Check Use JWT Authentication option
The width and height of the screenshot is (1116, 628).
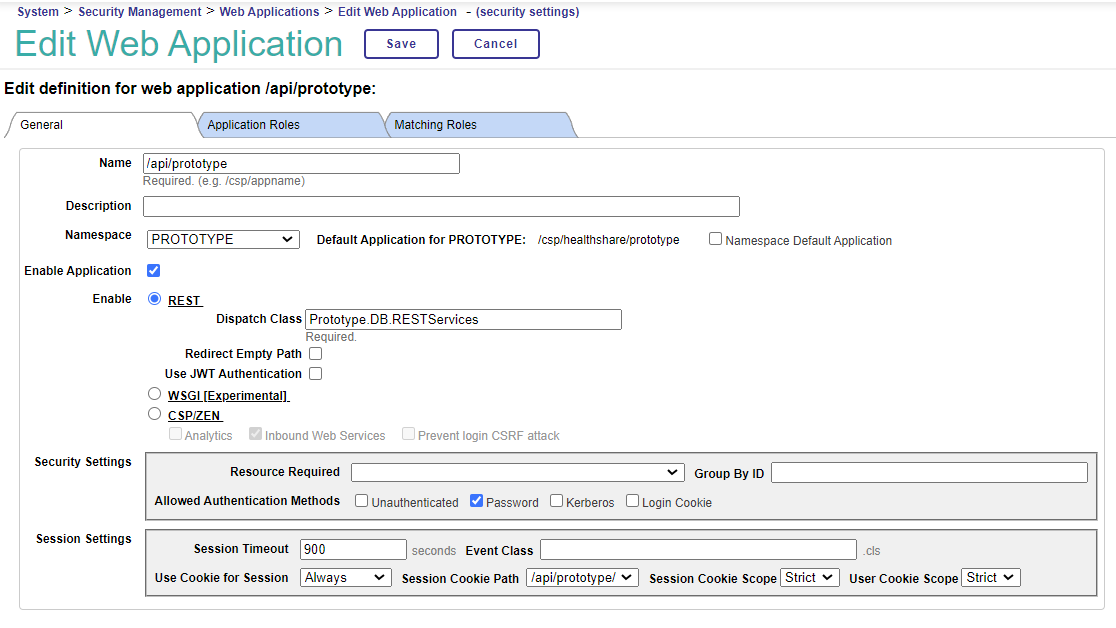(x=315, y=374)
